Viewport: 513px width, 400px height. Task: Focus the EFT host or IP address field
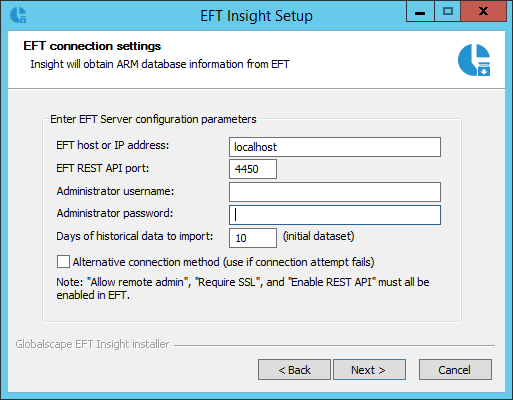[335, 147]
